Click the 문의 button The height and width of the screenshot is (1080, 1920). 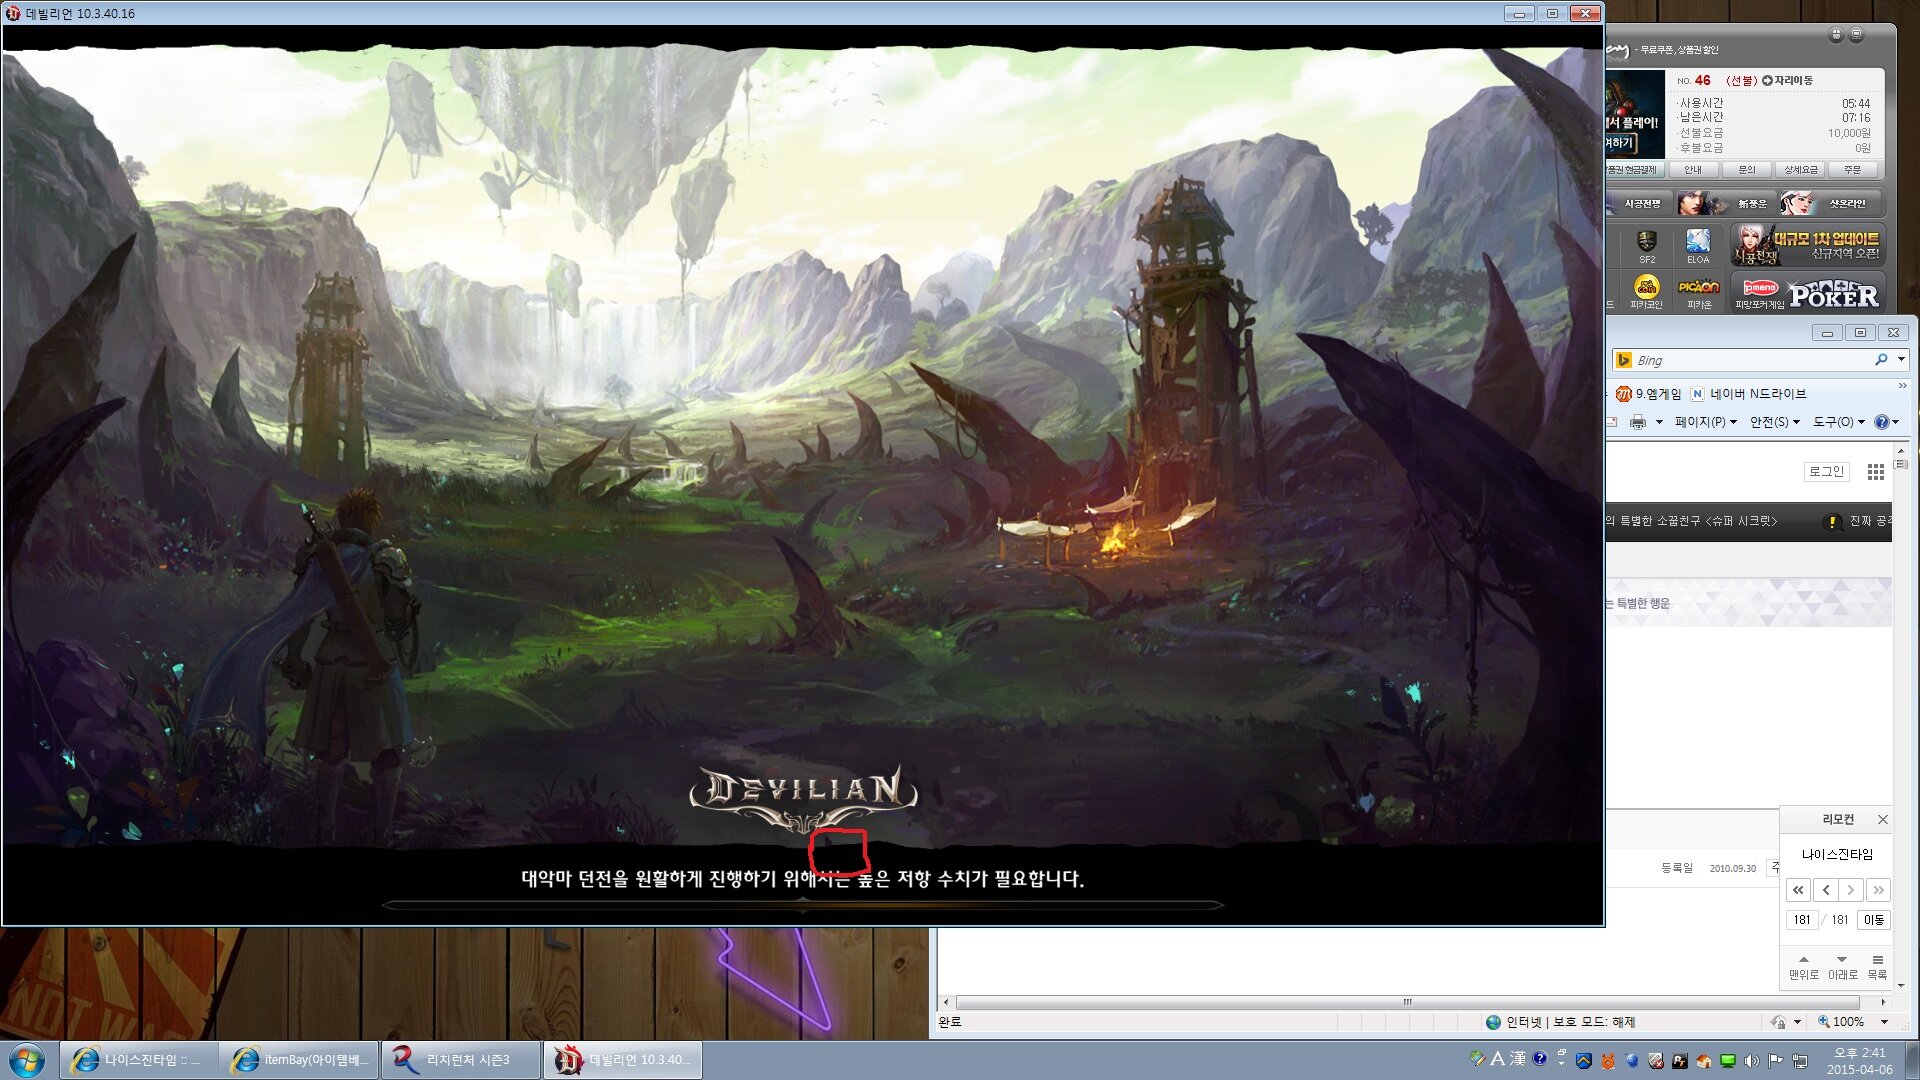(1746, 170)
